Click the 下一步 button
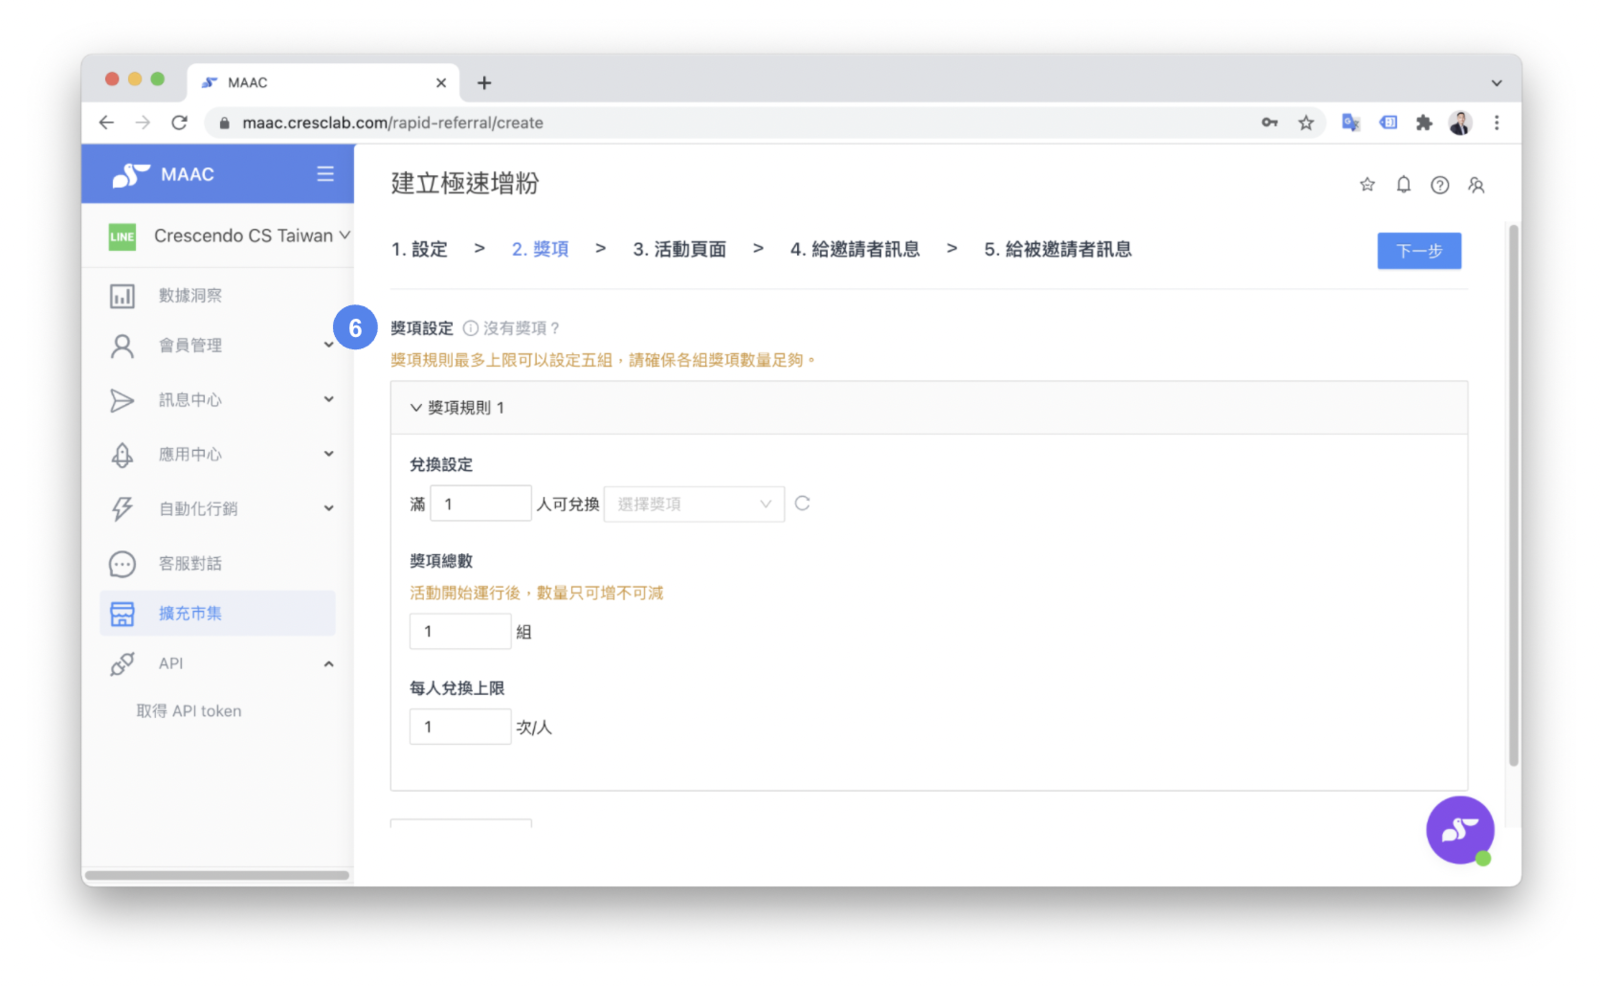1600x986 pixels. coord(1419,251)
